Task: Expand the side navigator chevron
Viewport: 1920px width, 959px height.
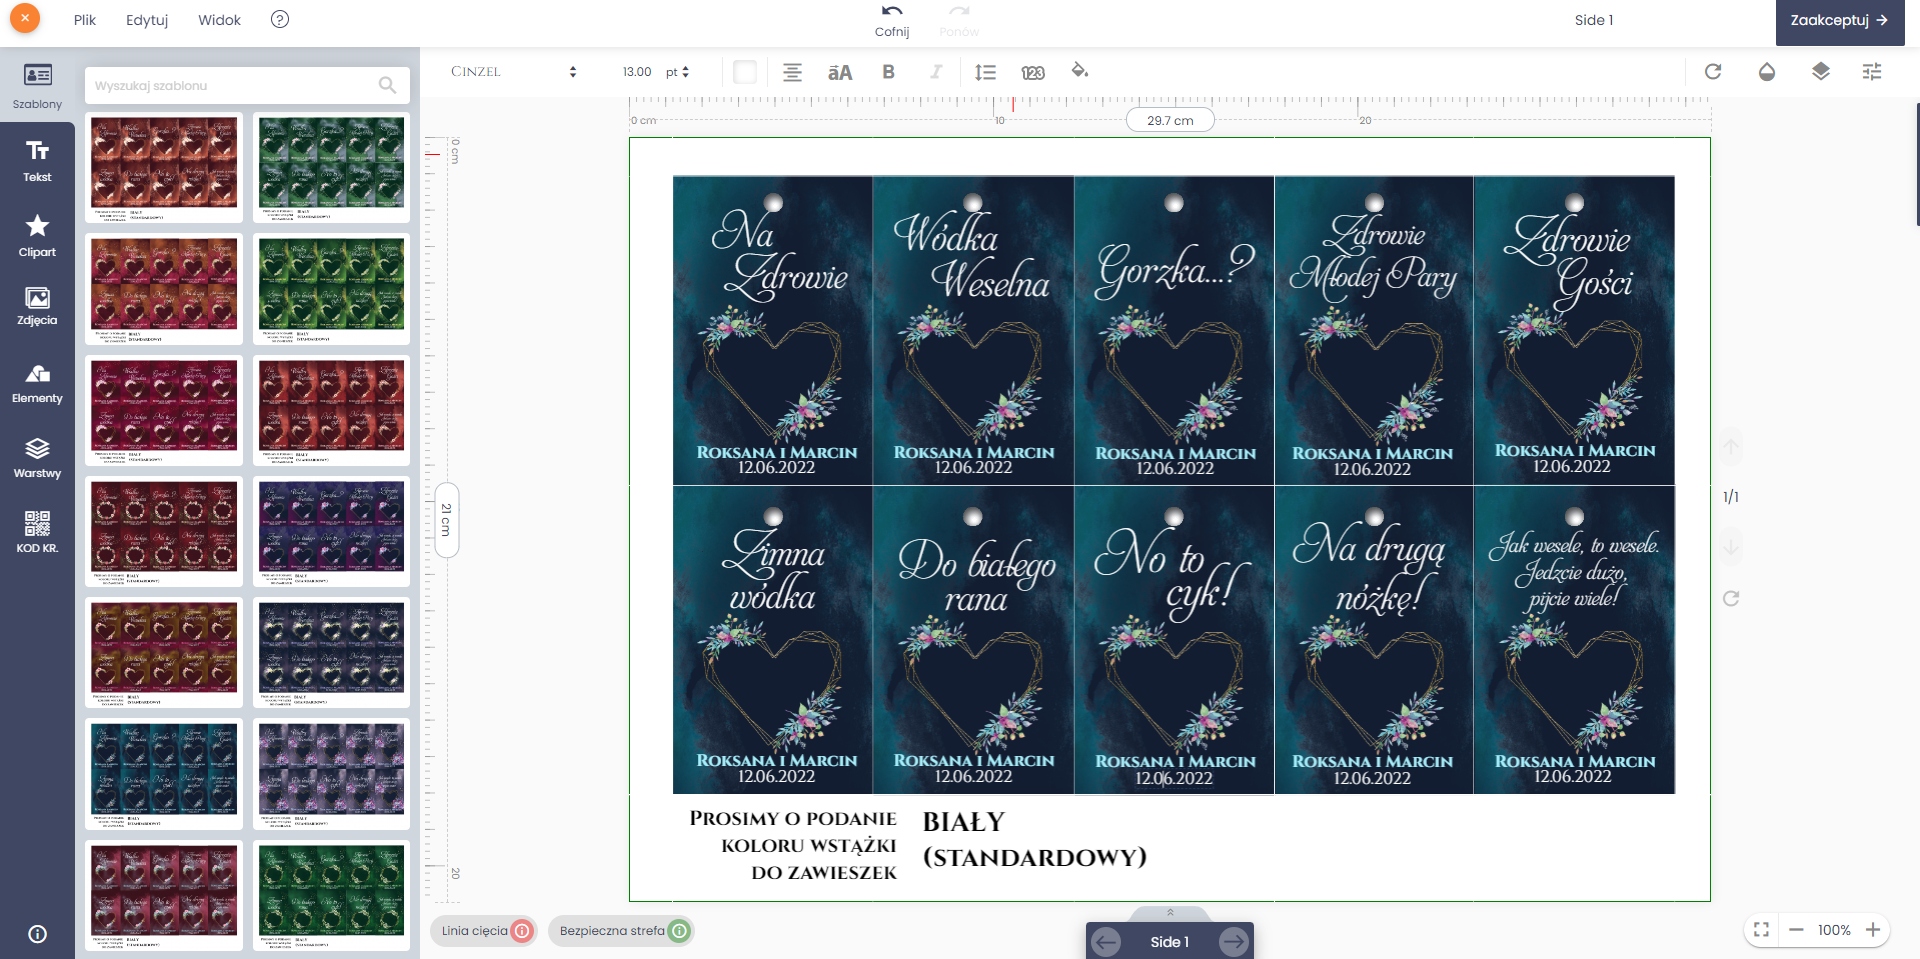Action: tap(1170, 912)
